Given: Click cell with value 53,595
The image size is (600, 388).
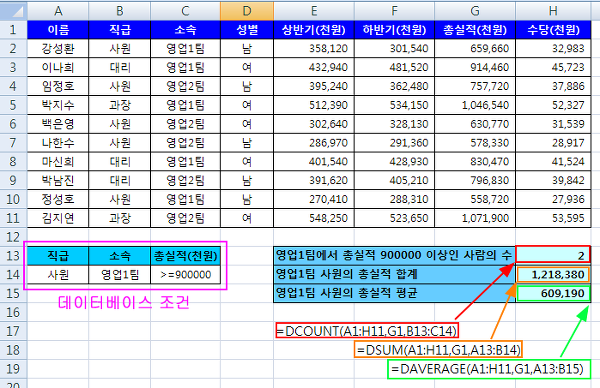Looking at the screenshot, I should (x=553, y=218).
